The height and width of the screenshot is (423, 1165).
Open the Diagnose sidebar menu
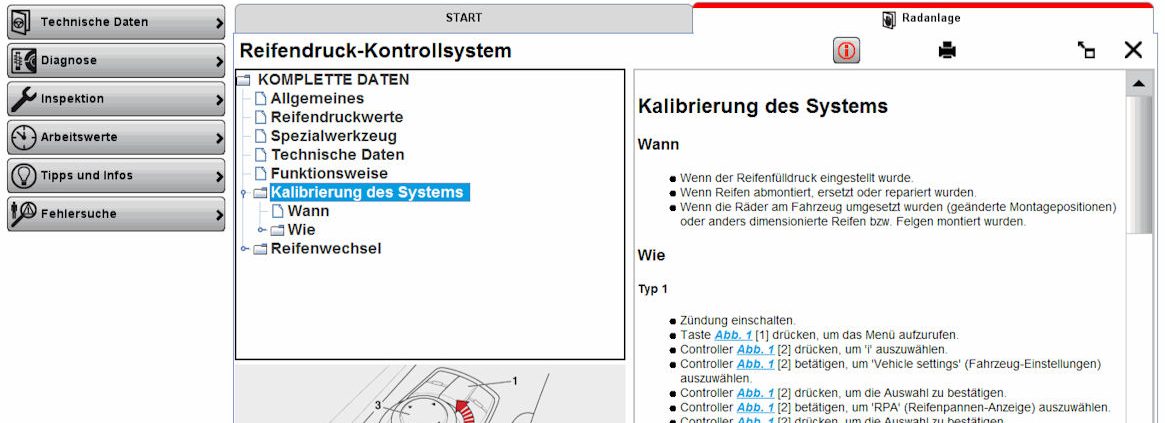pos(116,61)
